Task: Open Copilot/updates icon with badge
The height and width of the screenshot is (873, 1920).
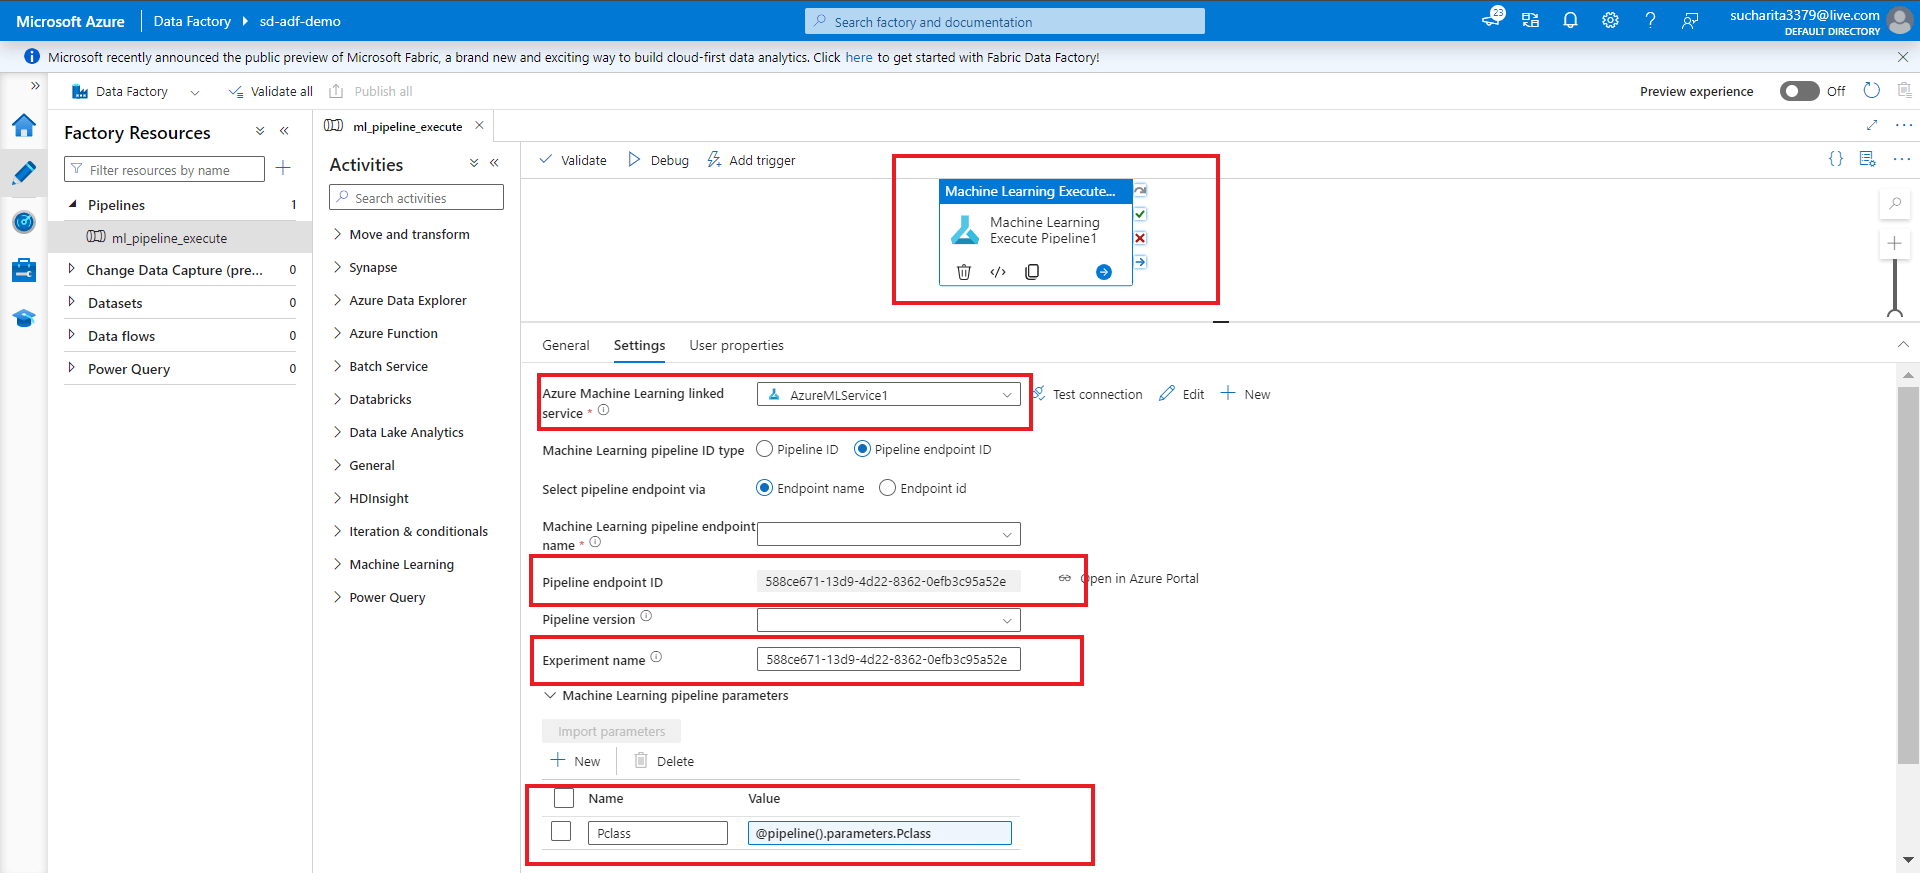Action: 1492,18
